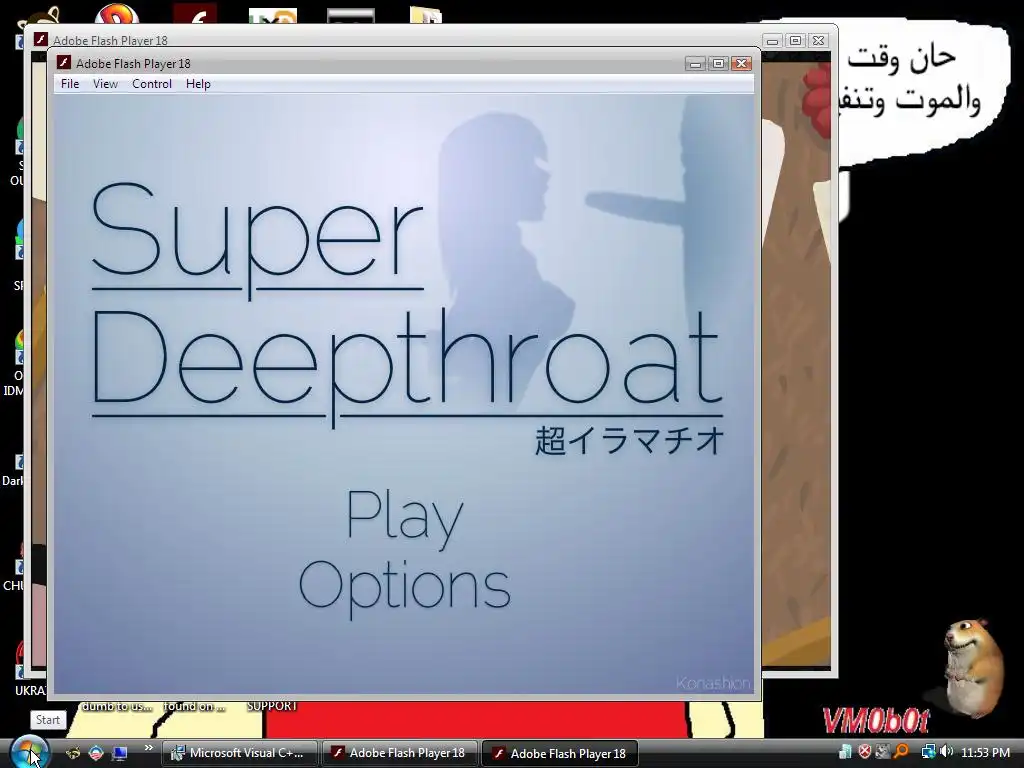Viewport: 1024px width, 768px height.
Task: Click the first quick launch icon next to Start
Action: coord(72,753)
